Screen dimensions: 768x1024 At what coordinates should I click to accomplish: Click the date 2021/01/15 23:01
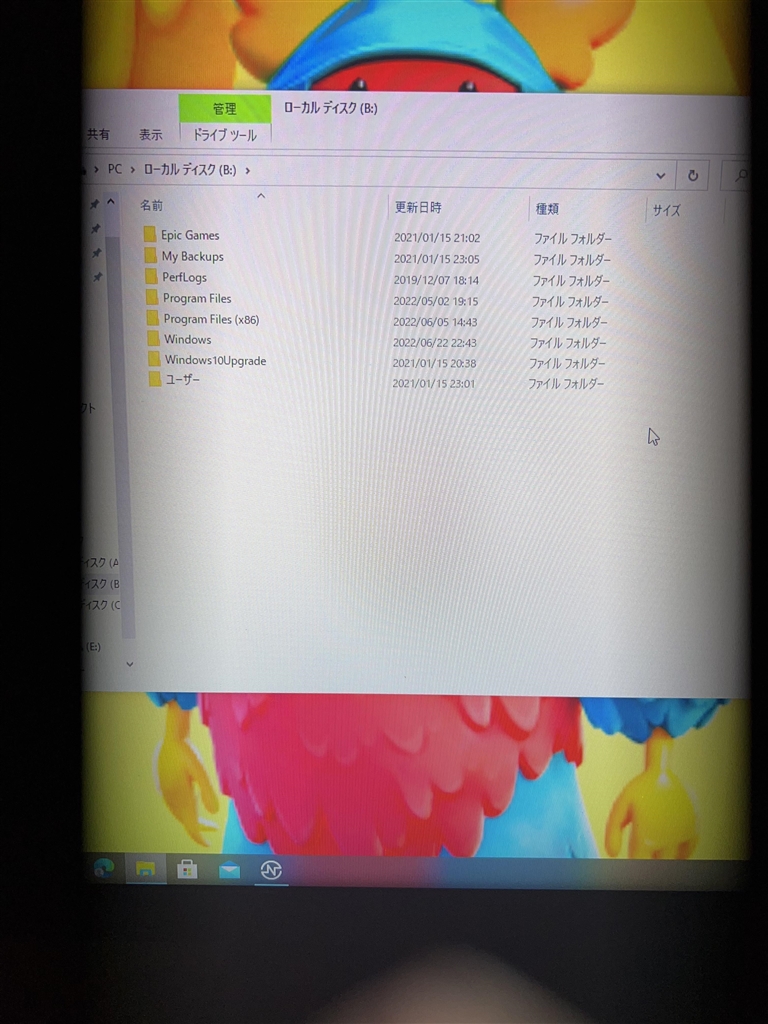point(434,383)
